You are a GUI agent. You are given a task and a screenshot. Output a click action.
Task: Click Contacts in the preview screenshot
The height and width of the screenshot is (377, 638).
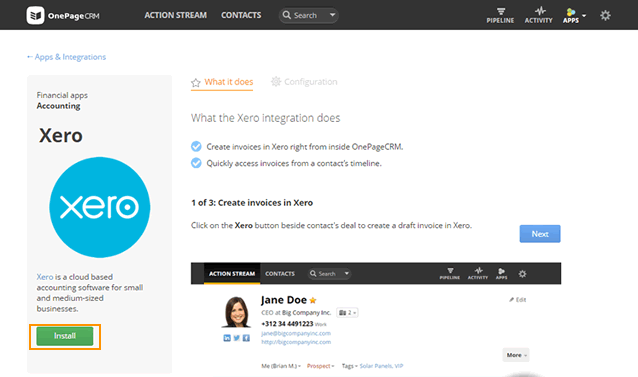[x=280, y=274]
